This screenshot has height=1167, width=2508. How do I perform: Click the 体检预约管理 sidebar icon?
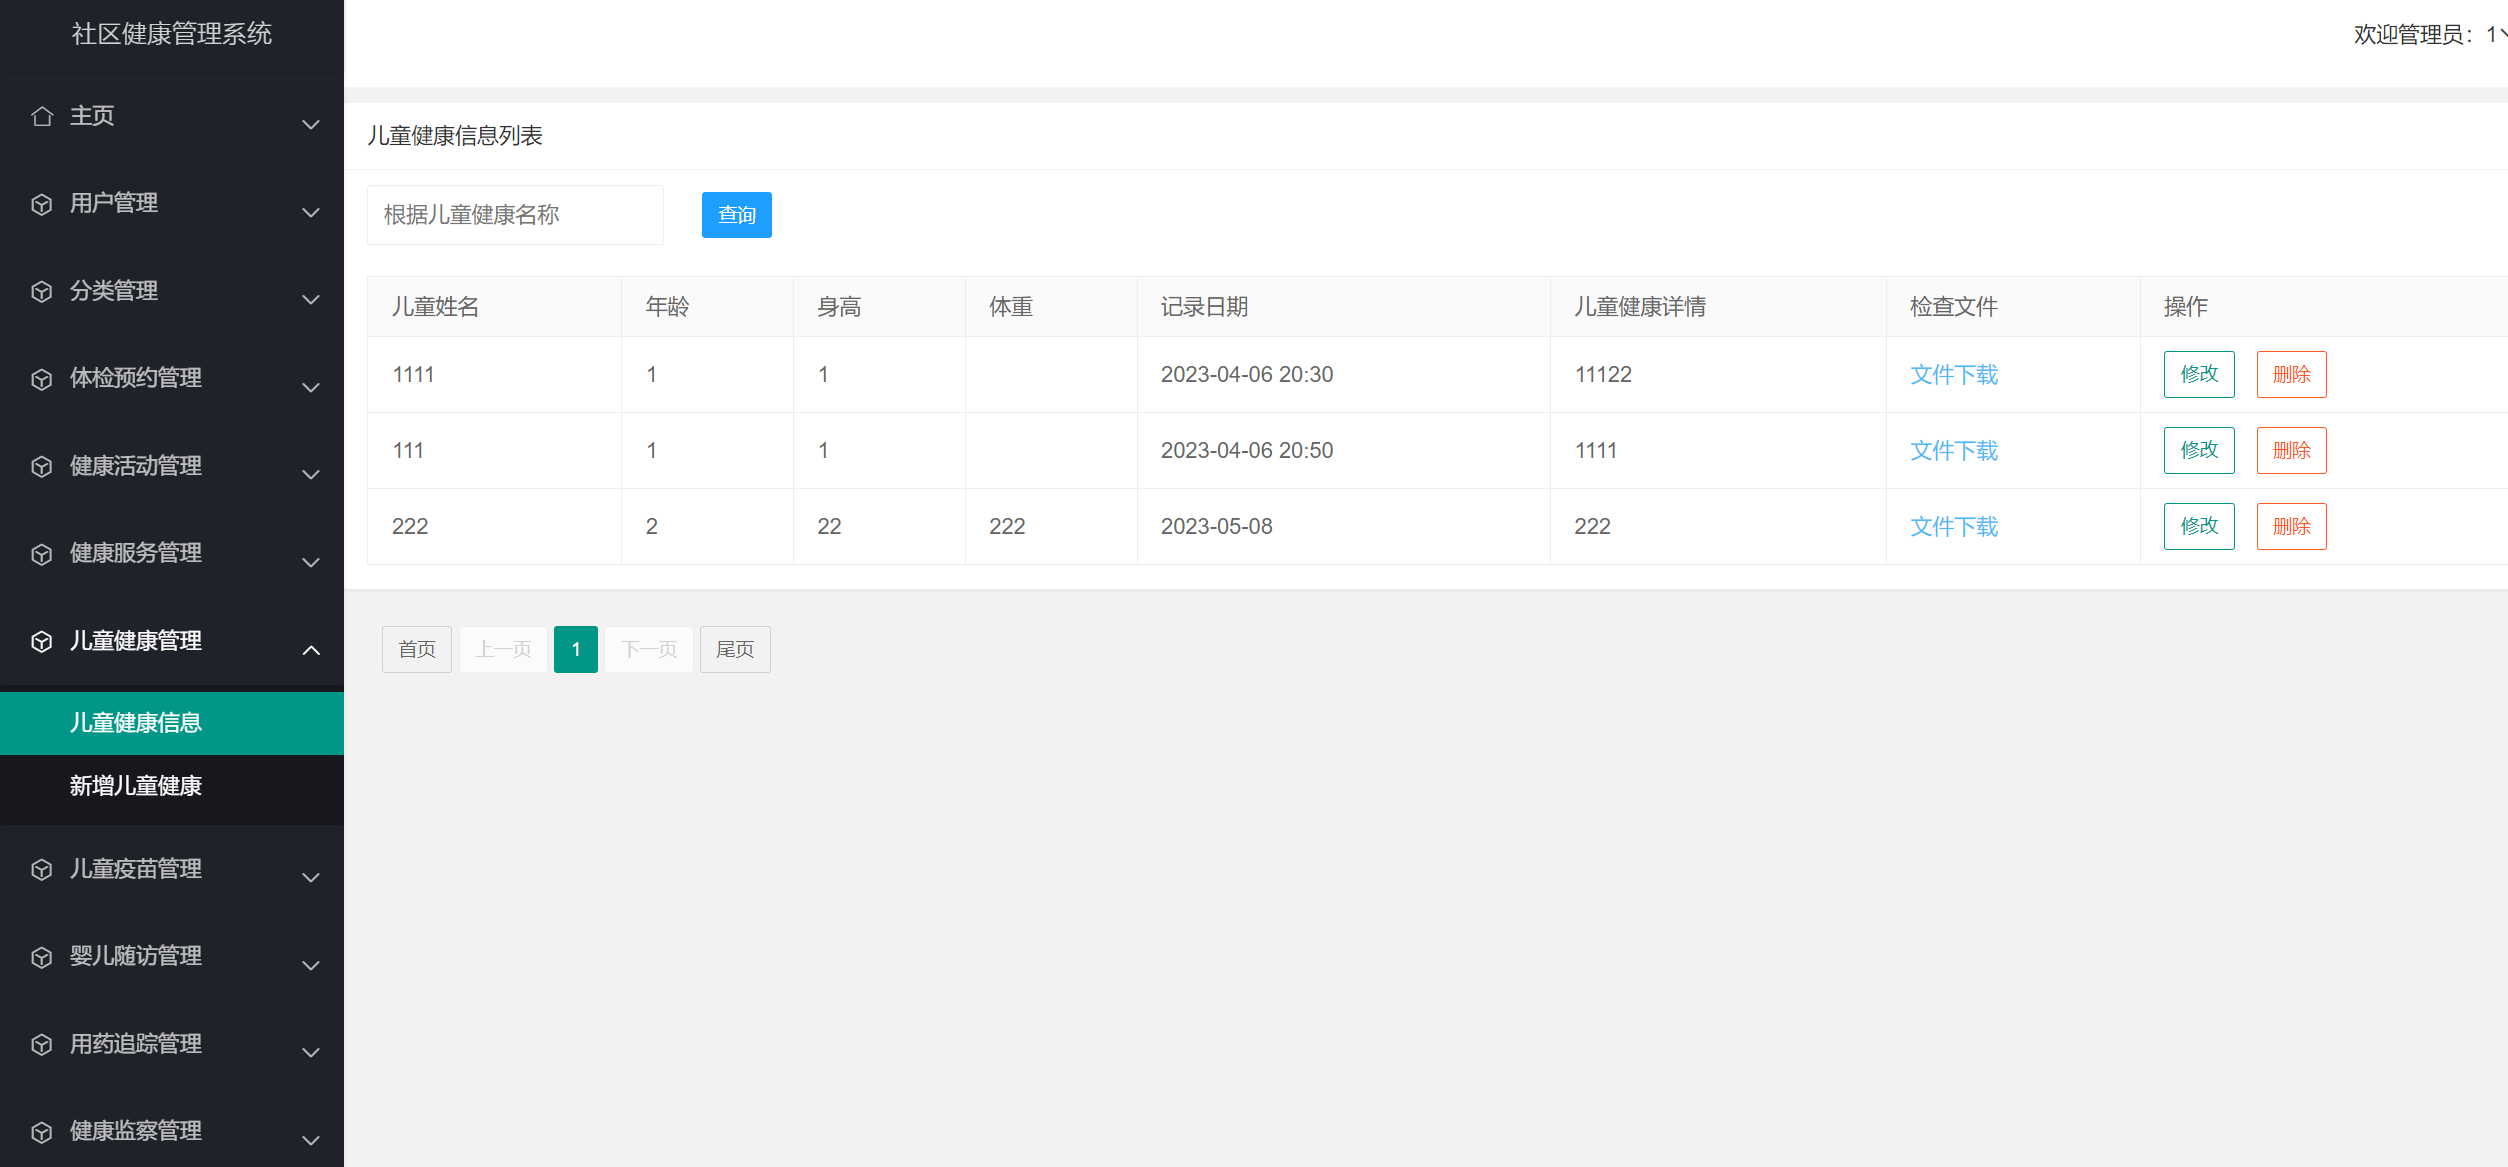tap(41, 379)
